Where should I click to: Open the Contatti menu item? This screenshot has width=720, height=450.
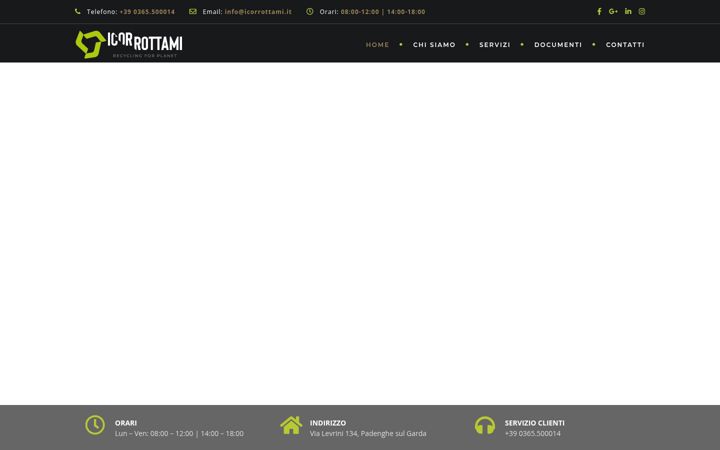(625, 45)
